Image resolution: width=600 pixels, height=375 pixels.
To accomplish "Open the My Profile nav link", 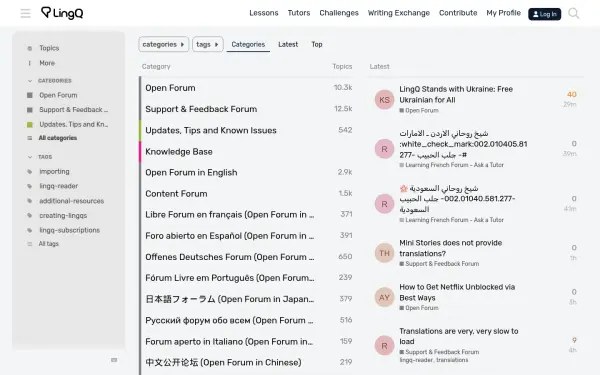I will (504, 13).
